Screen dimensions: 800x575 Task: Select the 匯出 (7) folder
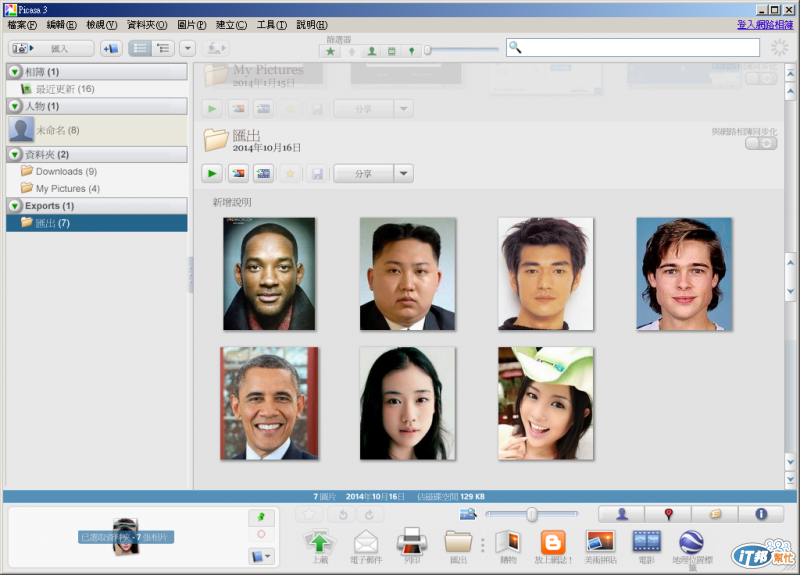point(97,223)
